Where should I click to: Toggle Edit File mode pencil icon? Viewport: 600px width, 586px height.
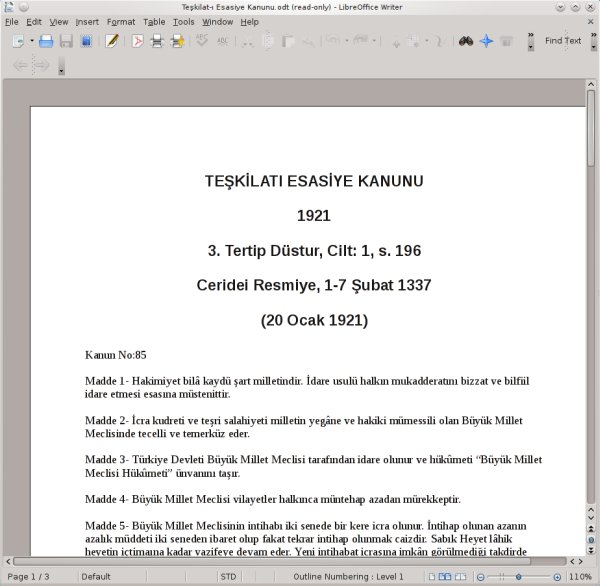click(112, 41)
